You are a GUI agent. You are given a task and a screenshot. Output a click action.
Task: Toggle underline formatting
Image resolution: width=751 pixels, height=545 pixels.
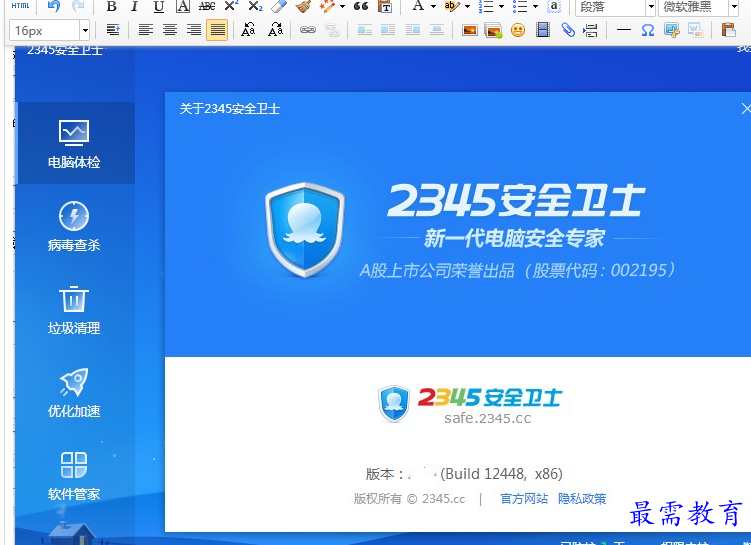tap(159, 6)
